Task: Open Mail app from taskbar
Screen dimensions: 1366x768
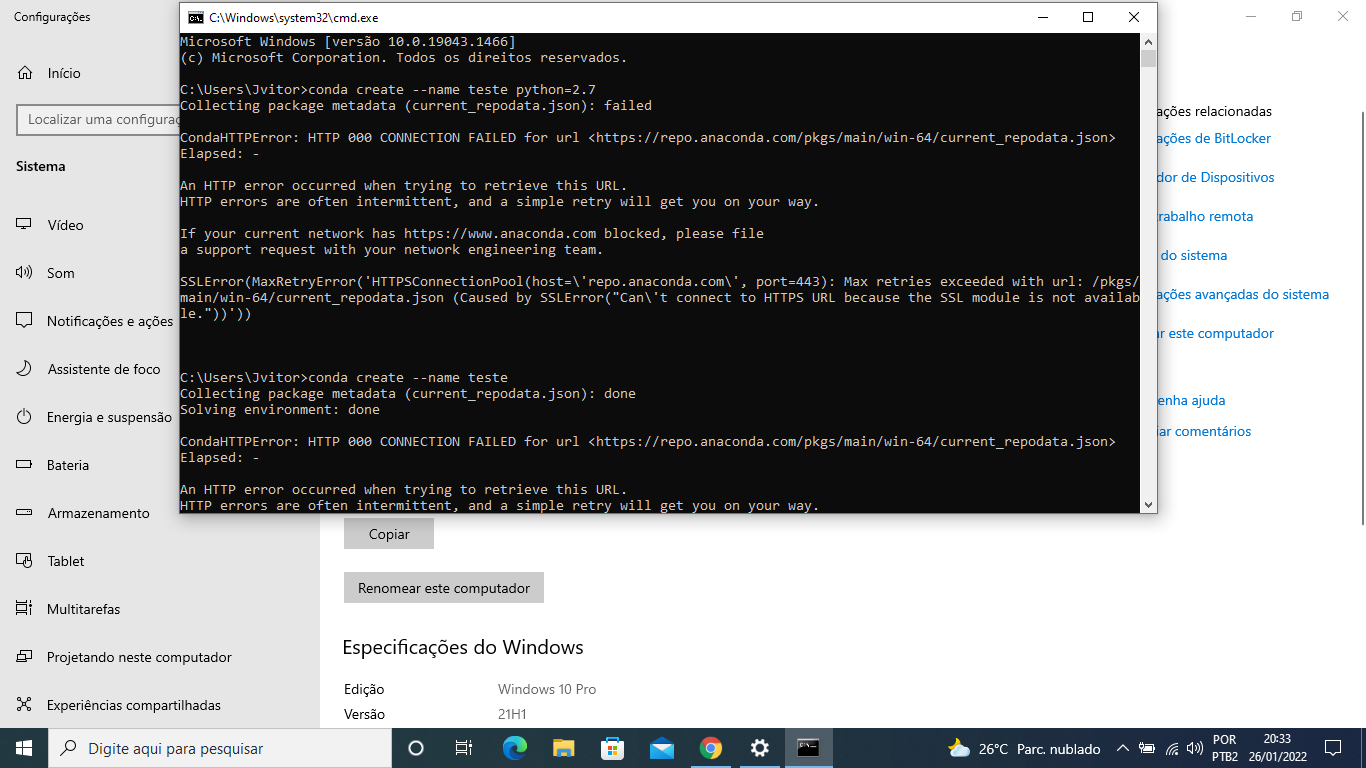Action: [661, 748]
